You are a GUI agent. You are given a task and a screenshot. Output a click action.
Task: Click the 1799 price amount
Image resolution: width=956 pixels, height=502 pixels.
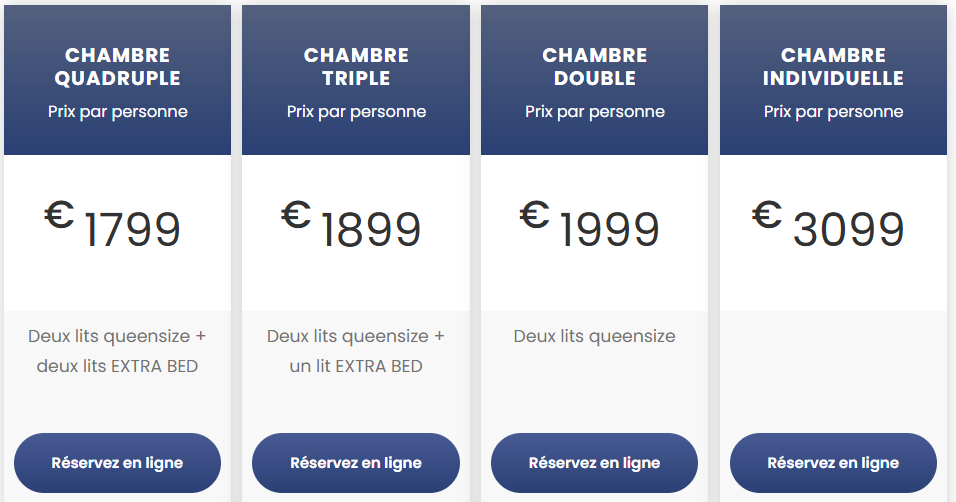[132, 230]
